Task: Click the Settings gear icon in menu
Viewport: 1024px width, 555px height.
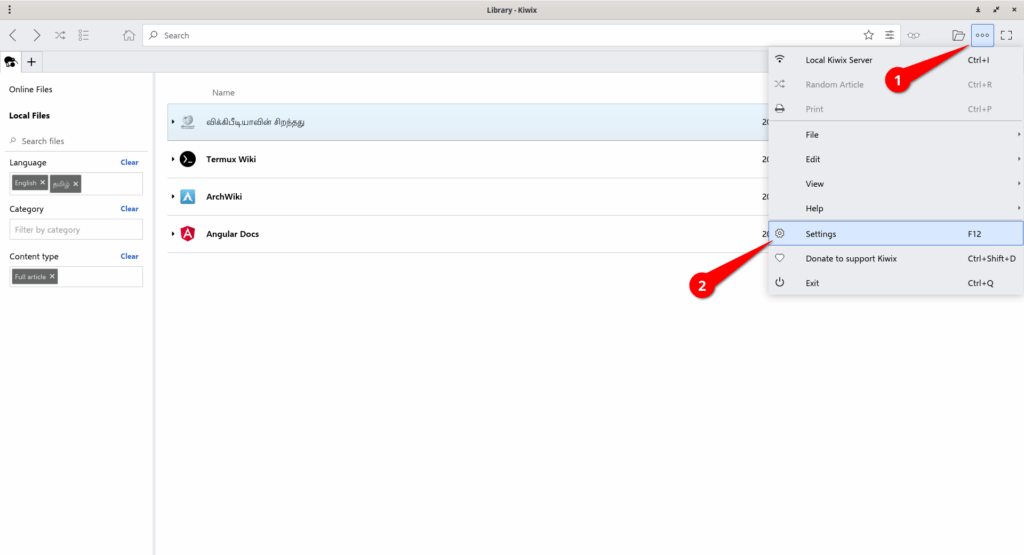Action: click(x=780, y=233)
